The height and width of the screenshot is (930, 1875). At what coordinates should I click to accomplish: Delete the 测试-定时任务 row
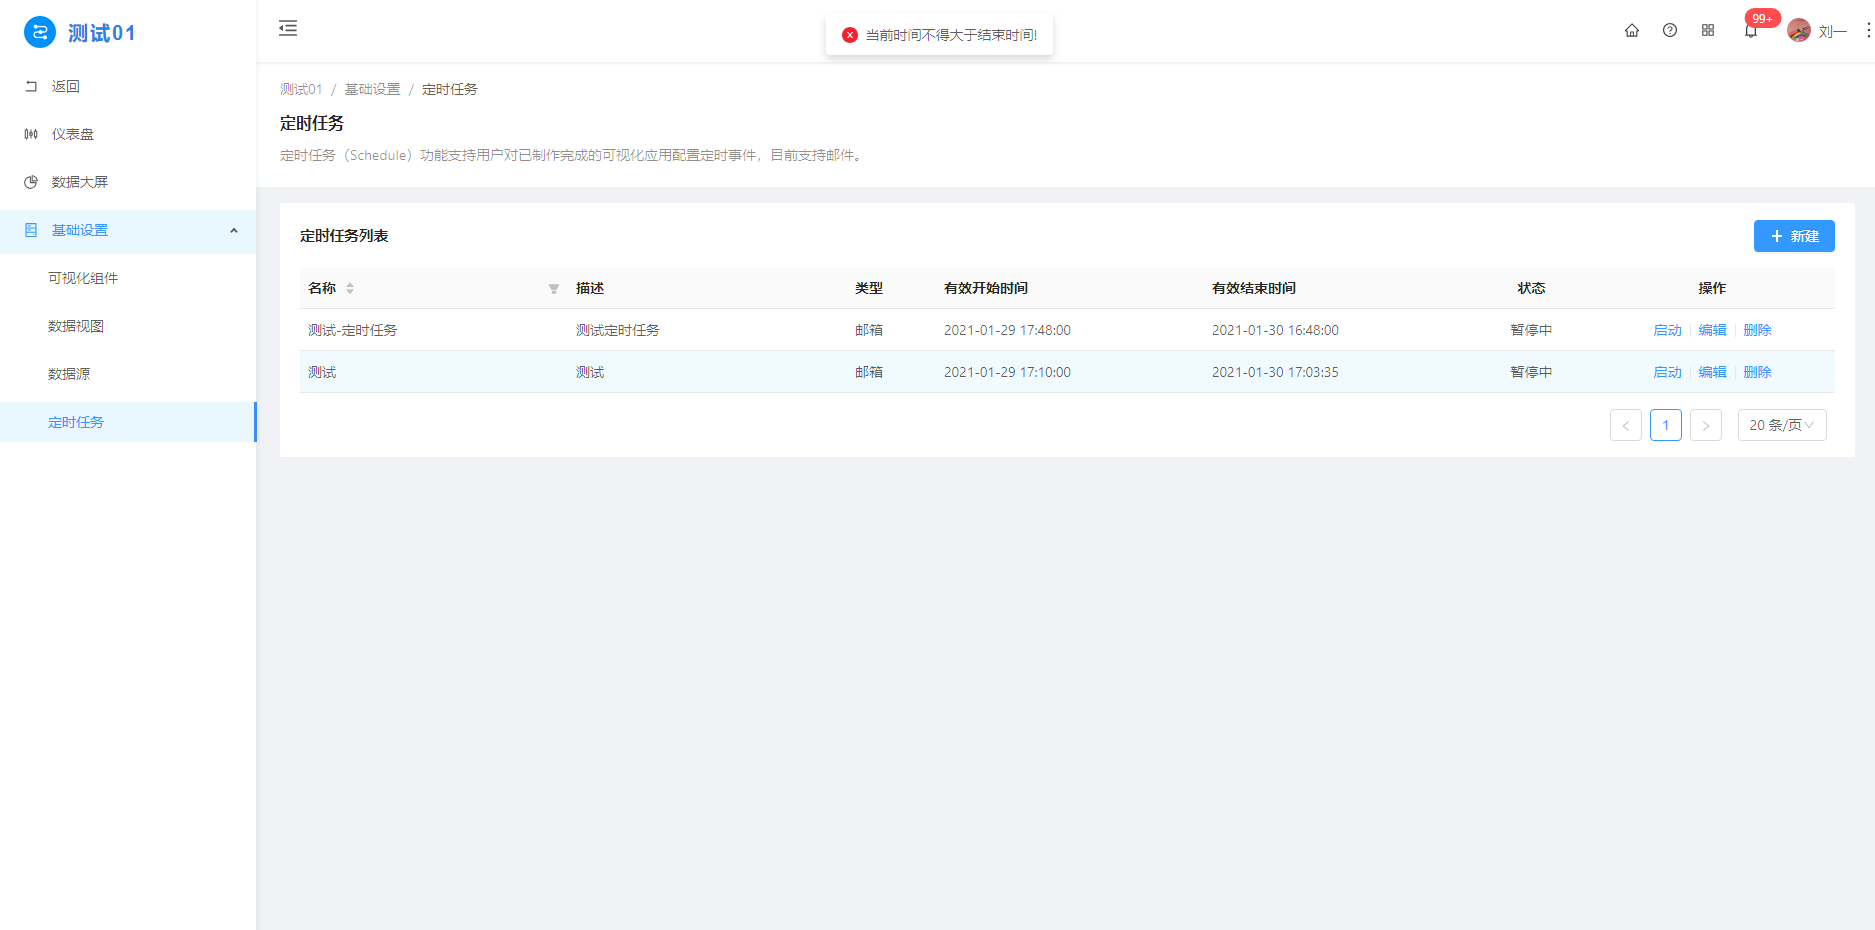click(x=1757, y=330)
